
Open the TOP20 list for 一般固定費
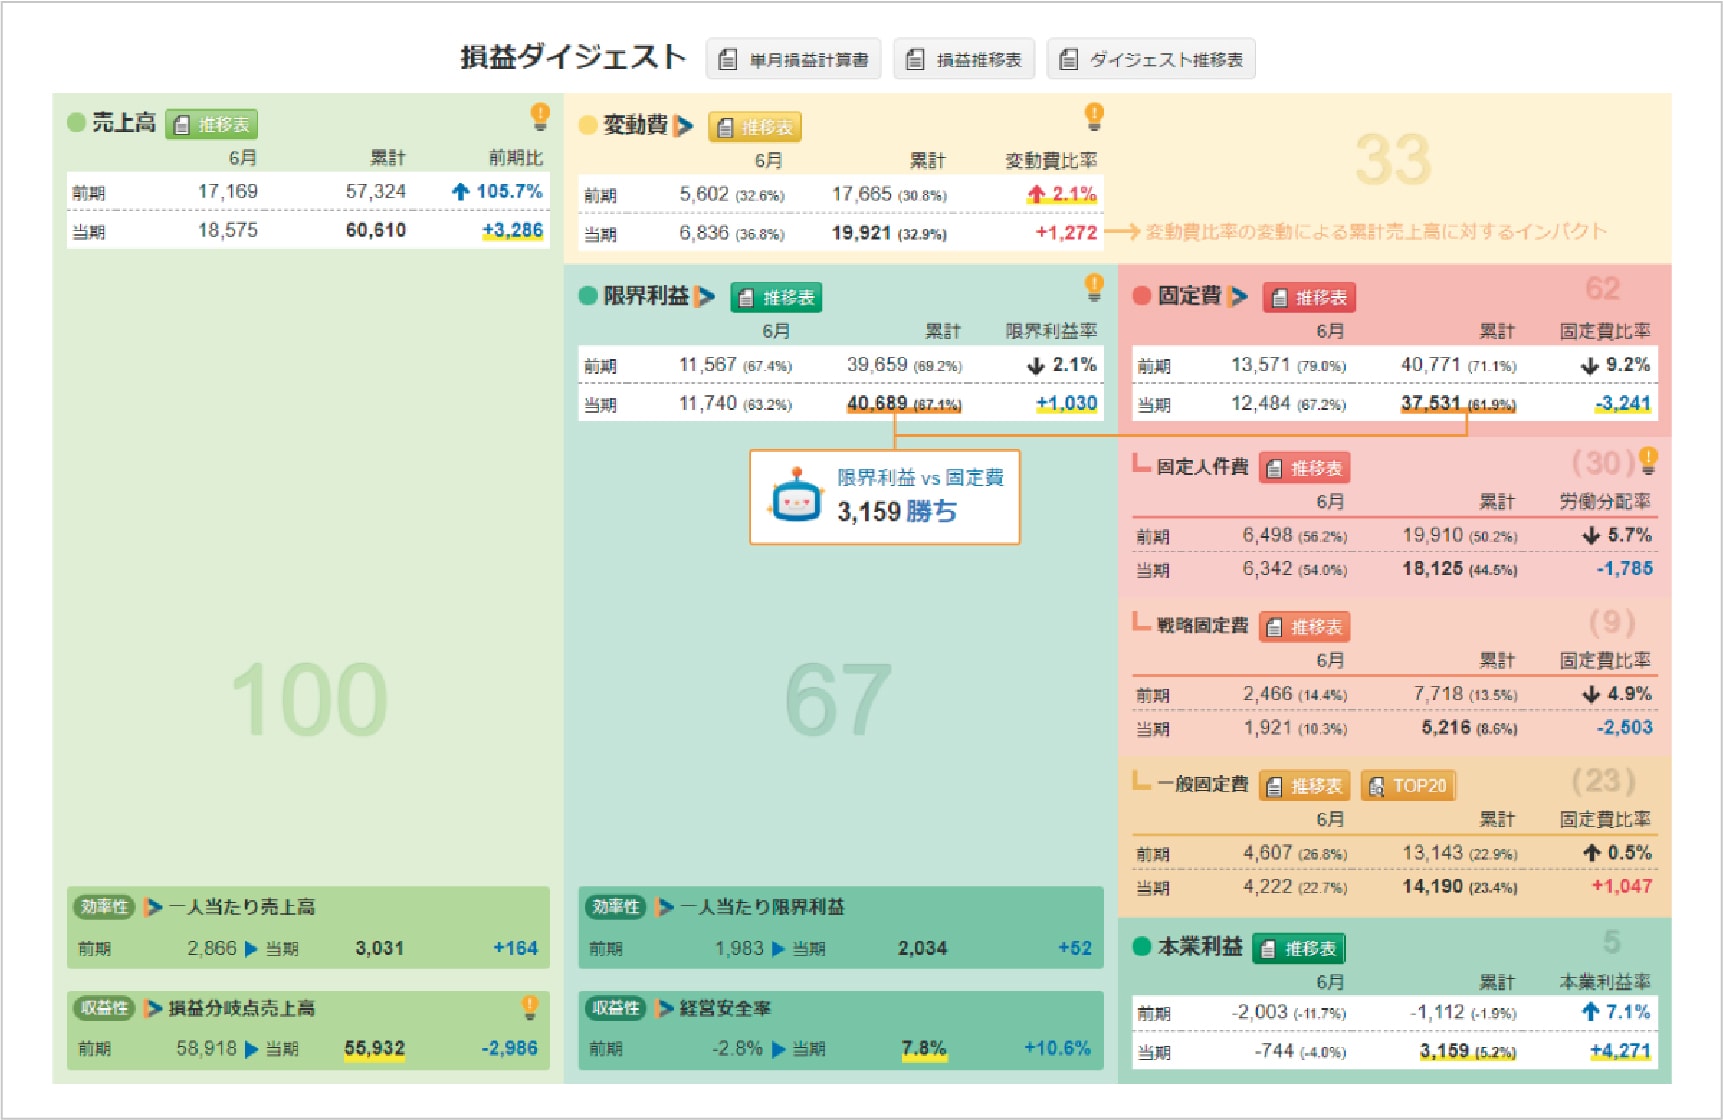1408,786
